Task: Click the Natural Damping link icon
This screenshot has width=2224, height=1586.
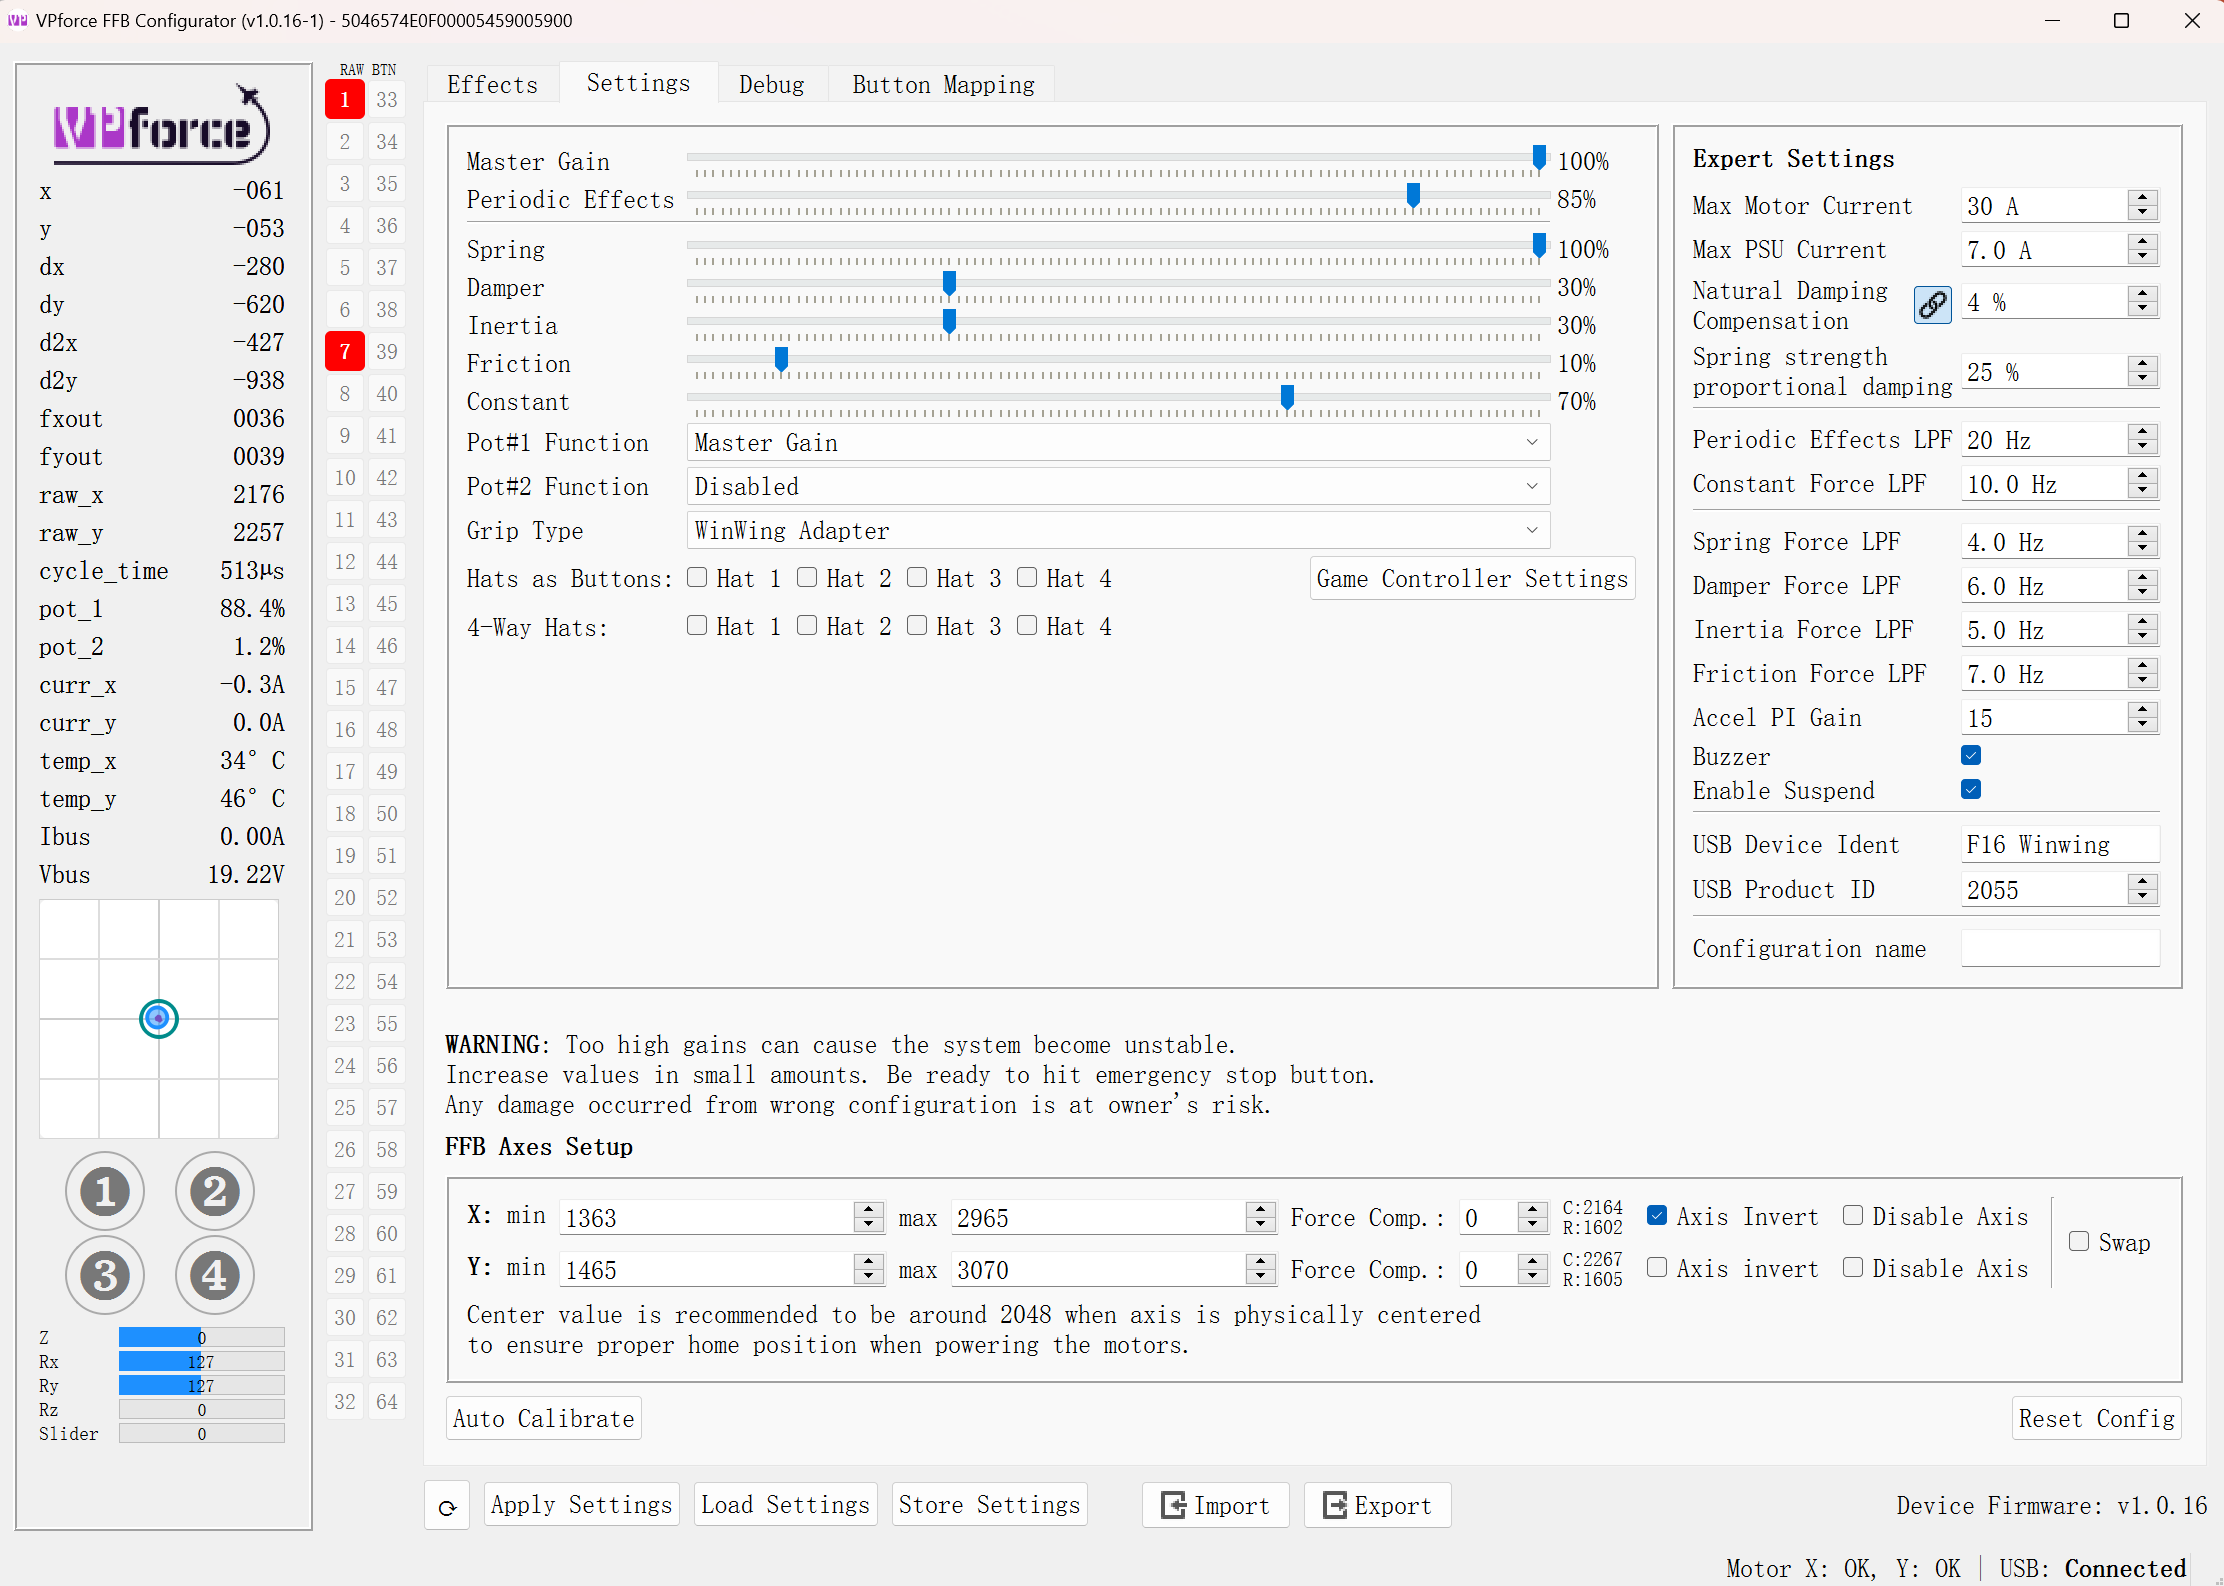Action: pyautogui.click(x=1932, y=305)
